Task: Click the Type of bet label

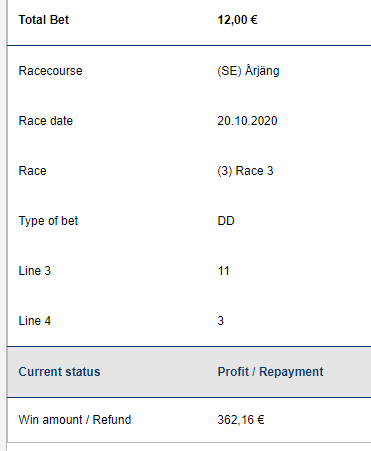Action: coord(48,221)
